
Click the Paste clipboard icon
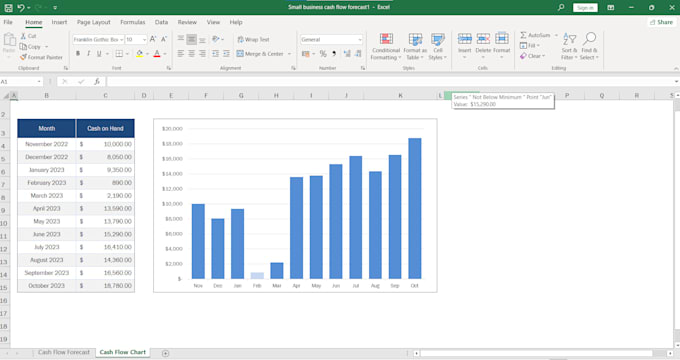(9, 40)
